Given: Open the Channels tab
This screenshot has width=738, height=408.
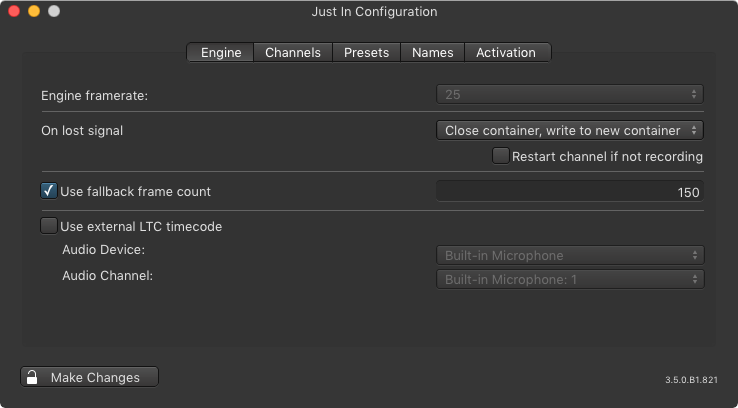Looking at the screenshot, I should click(293, 52).
